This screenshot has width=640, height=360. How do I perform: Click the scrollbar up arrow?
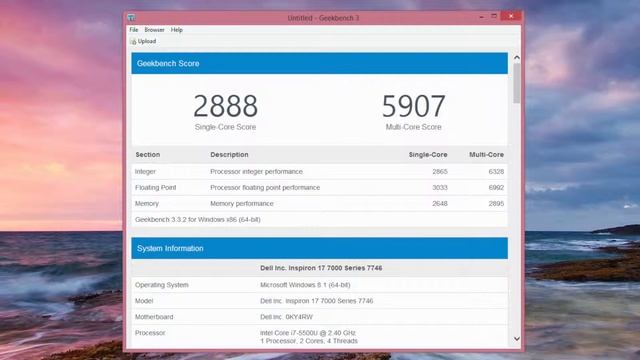point(517,58)
